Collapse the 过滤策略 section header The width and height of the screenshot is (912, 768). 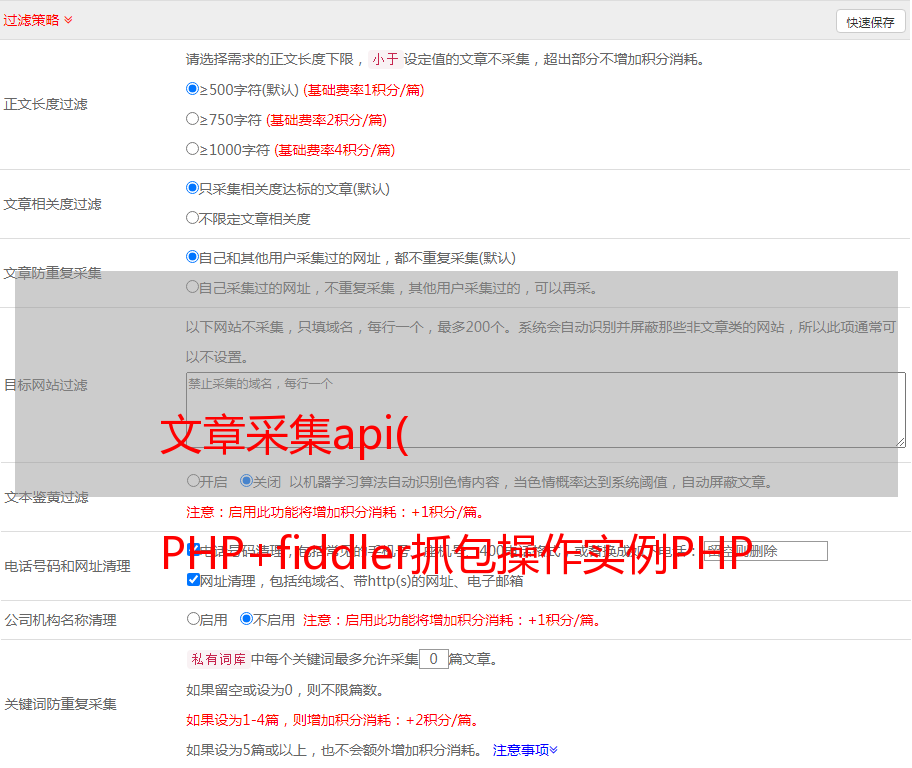pos(38,20)
